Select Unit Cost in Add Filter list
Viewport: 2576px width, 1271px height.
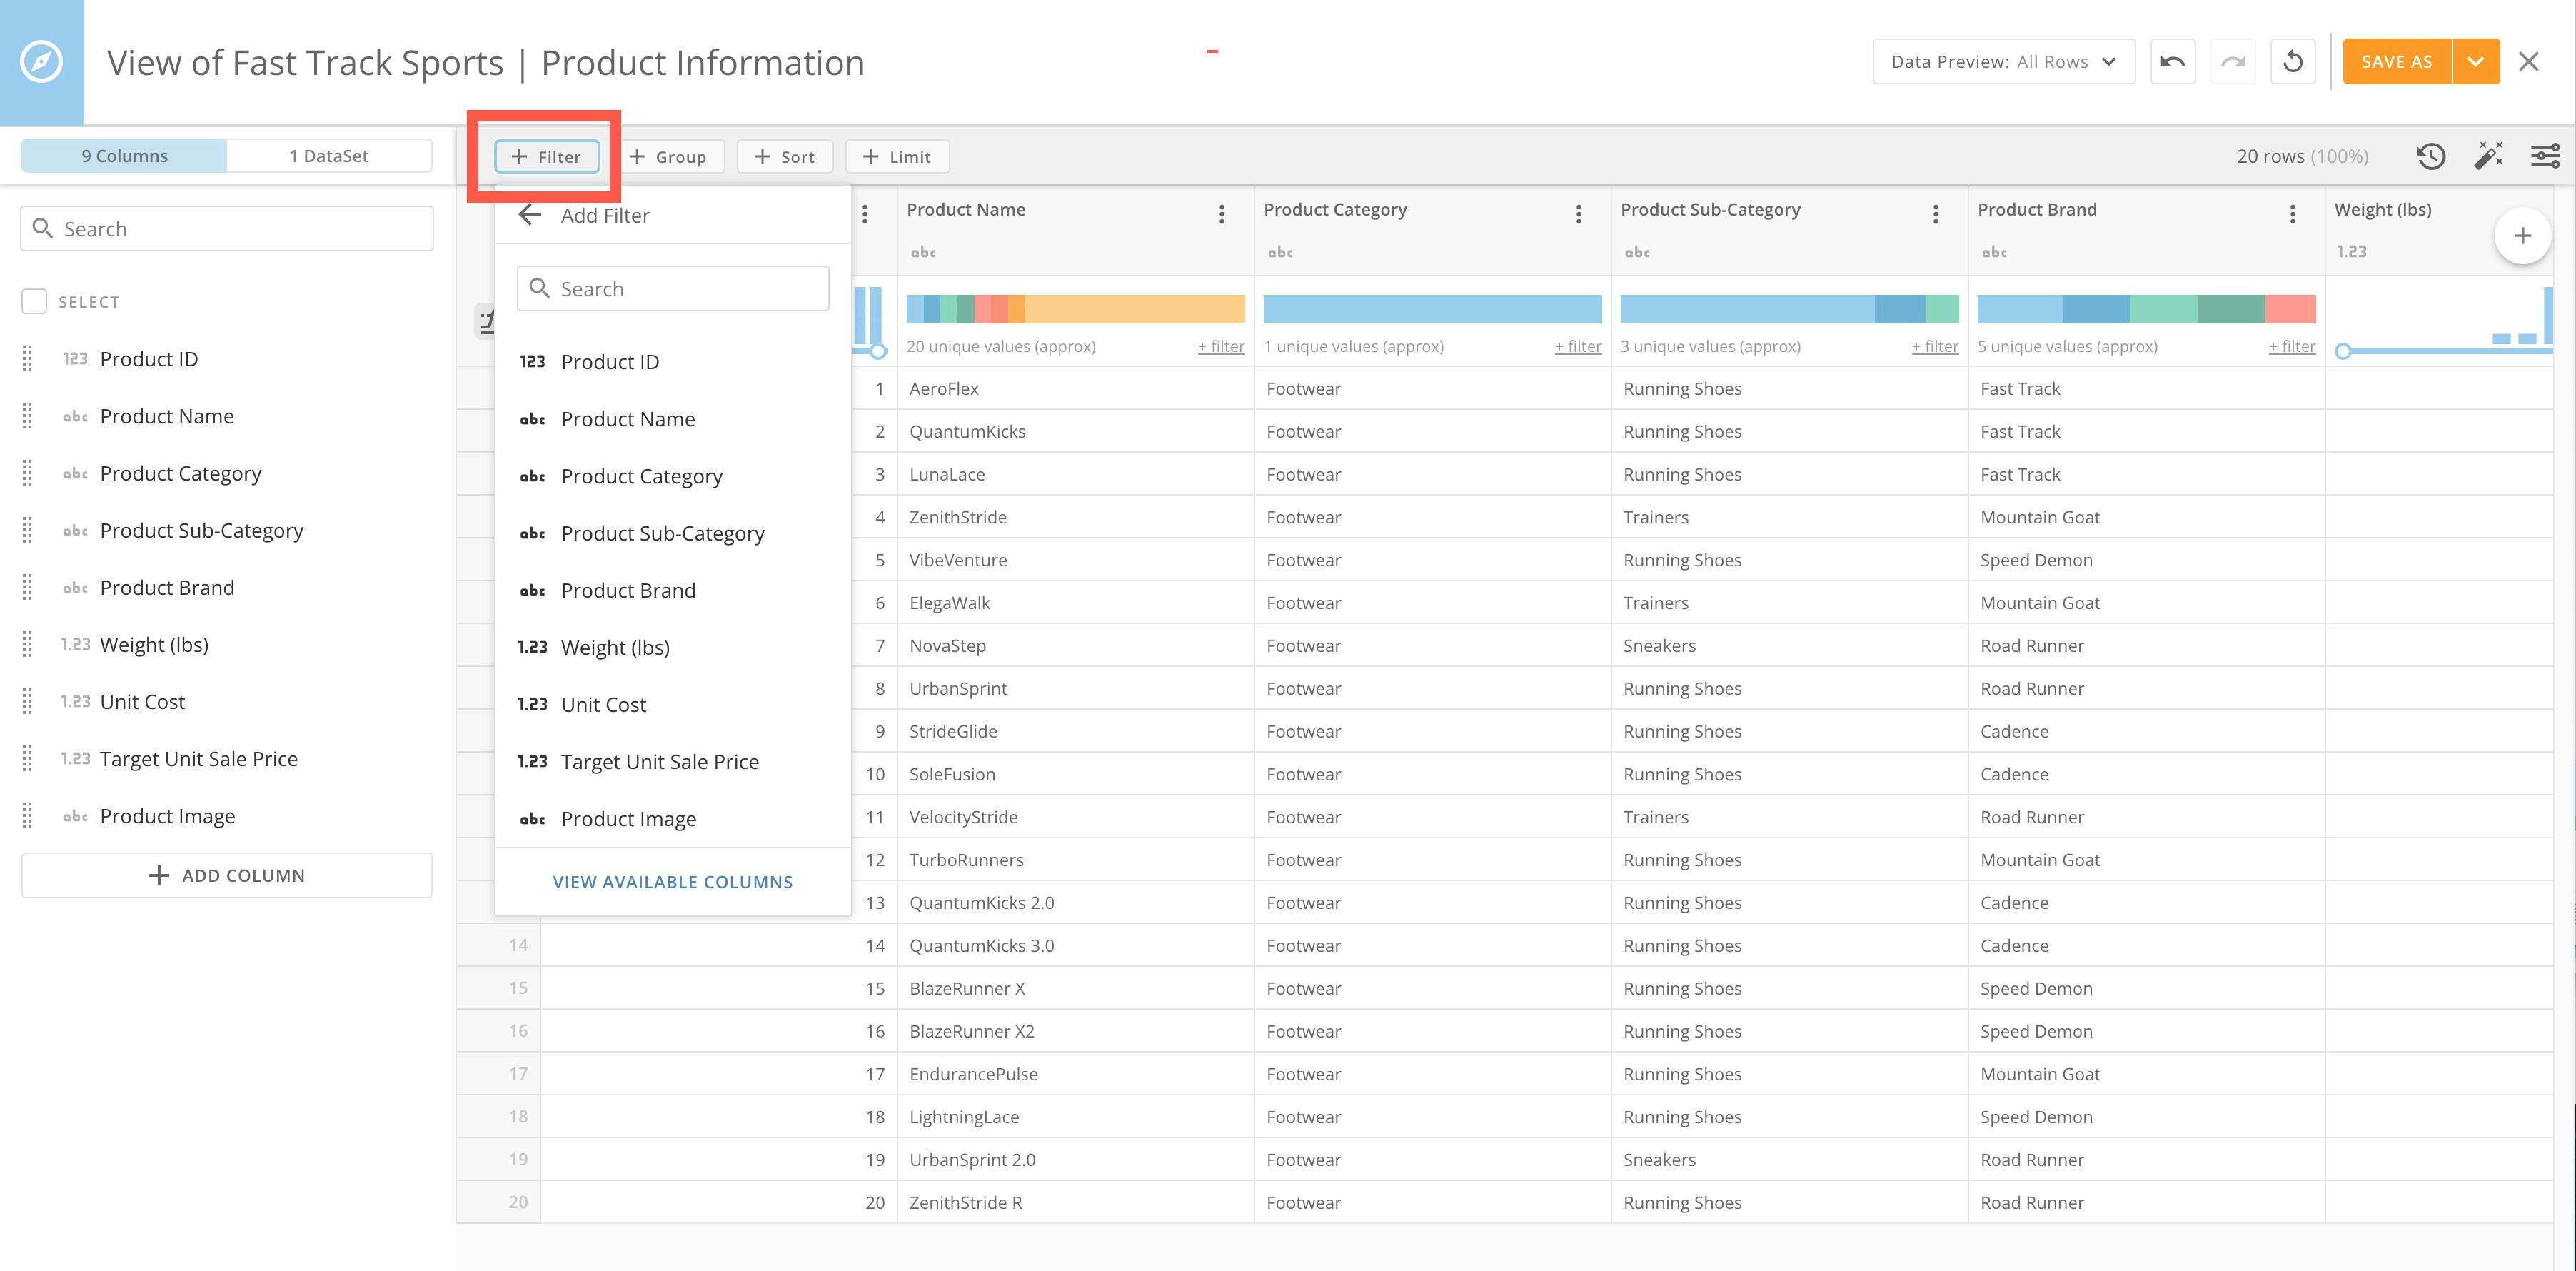pyautogui.click(x=603, y=704)
